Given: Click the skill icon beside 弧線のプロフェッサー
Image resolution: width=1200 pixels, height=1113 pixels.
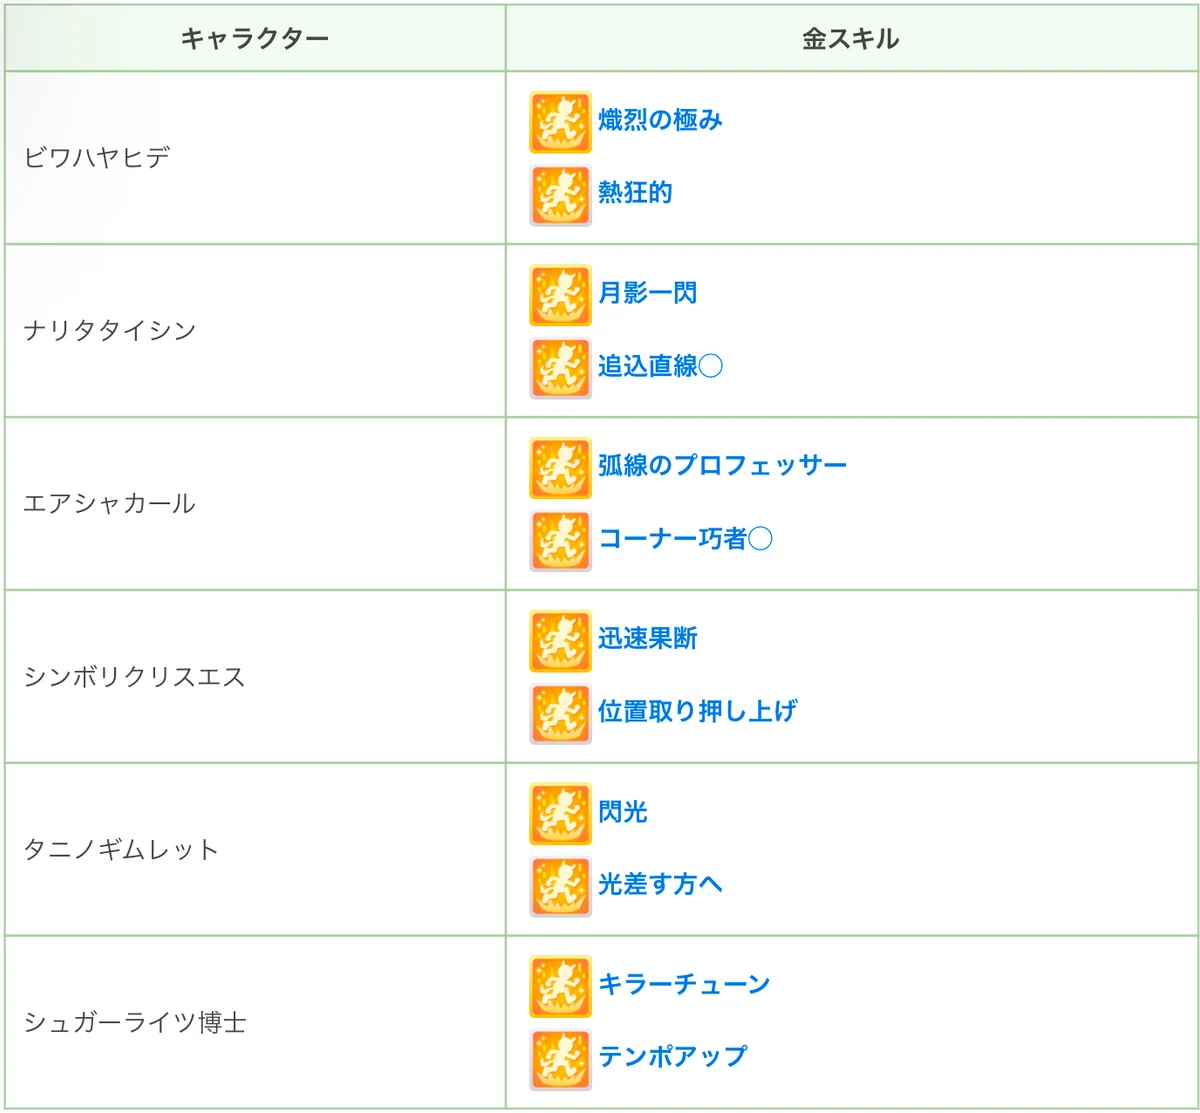Looking at the screenshot, I should (x=560, y=467).
